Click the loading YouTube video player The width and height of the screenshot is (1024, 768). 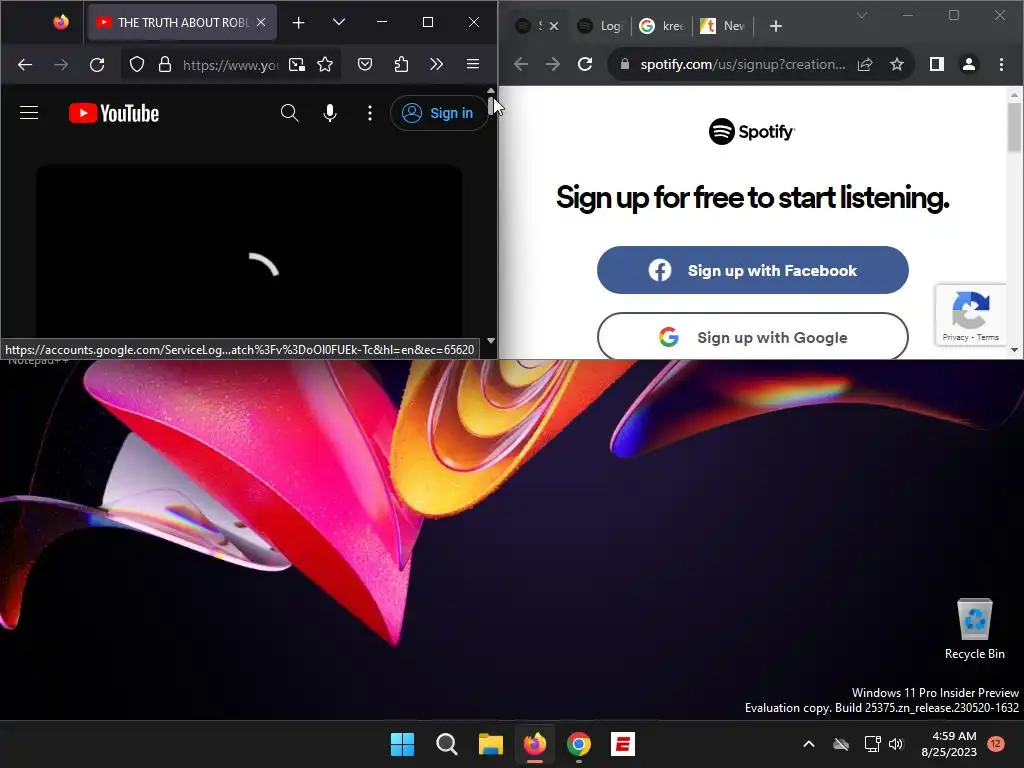(x=249, y=251)
